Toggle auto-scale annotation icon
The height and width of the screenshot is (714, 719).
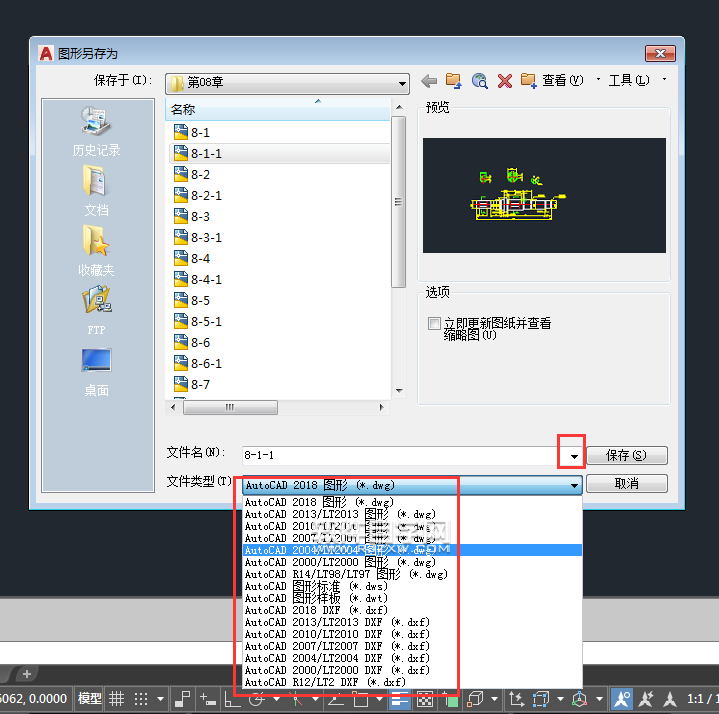click(x=646, y=699)
